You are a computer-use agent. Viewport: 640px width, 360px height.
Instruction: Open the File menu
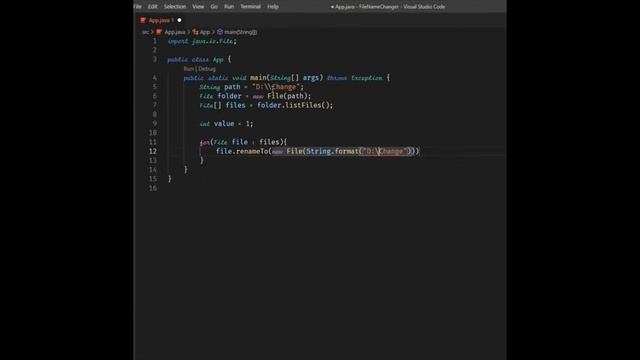point(138,7)
